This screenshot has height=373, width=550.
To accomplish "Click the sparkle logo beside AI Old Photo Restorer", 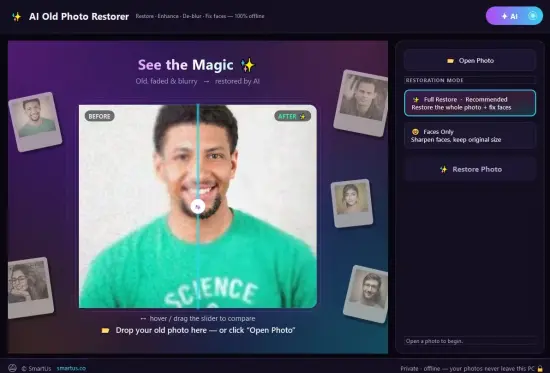I will coord(16,16).
